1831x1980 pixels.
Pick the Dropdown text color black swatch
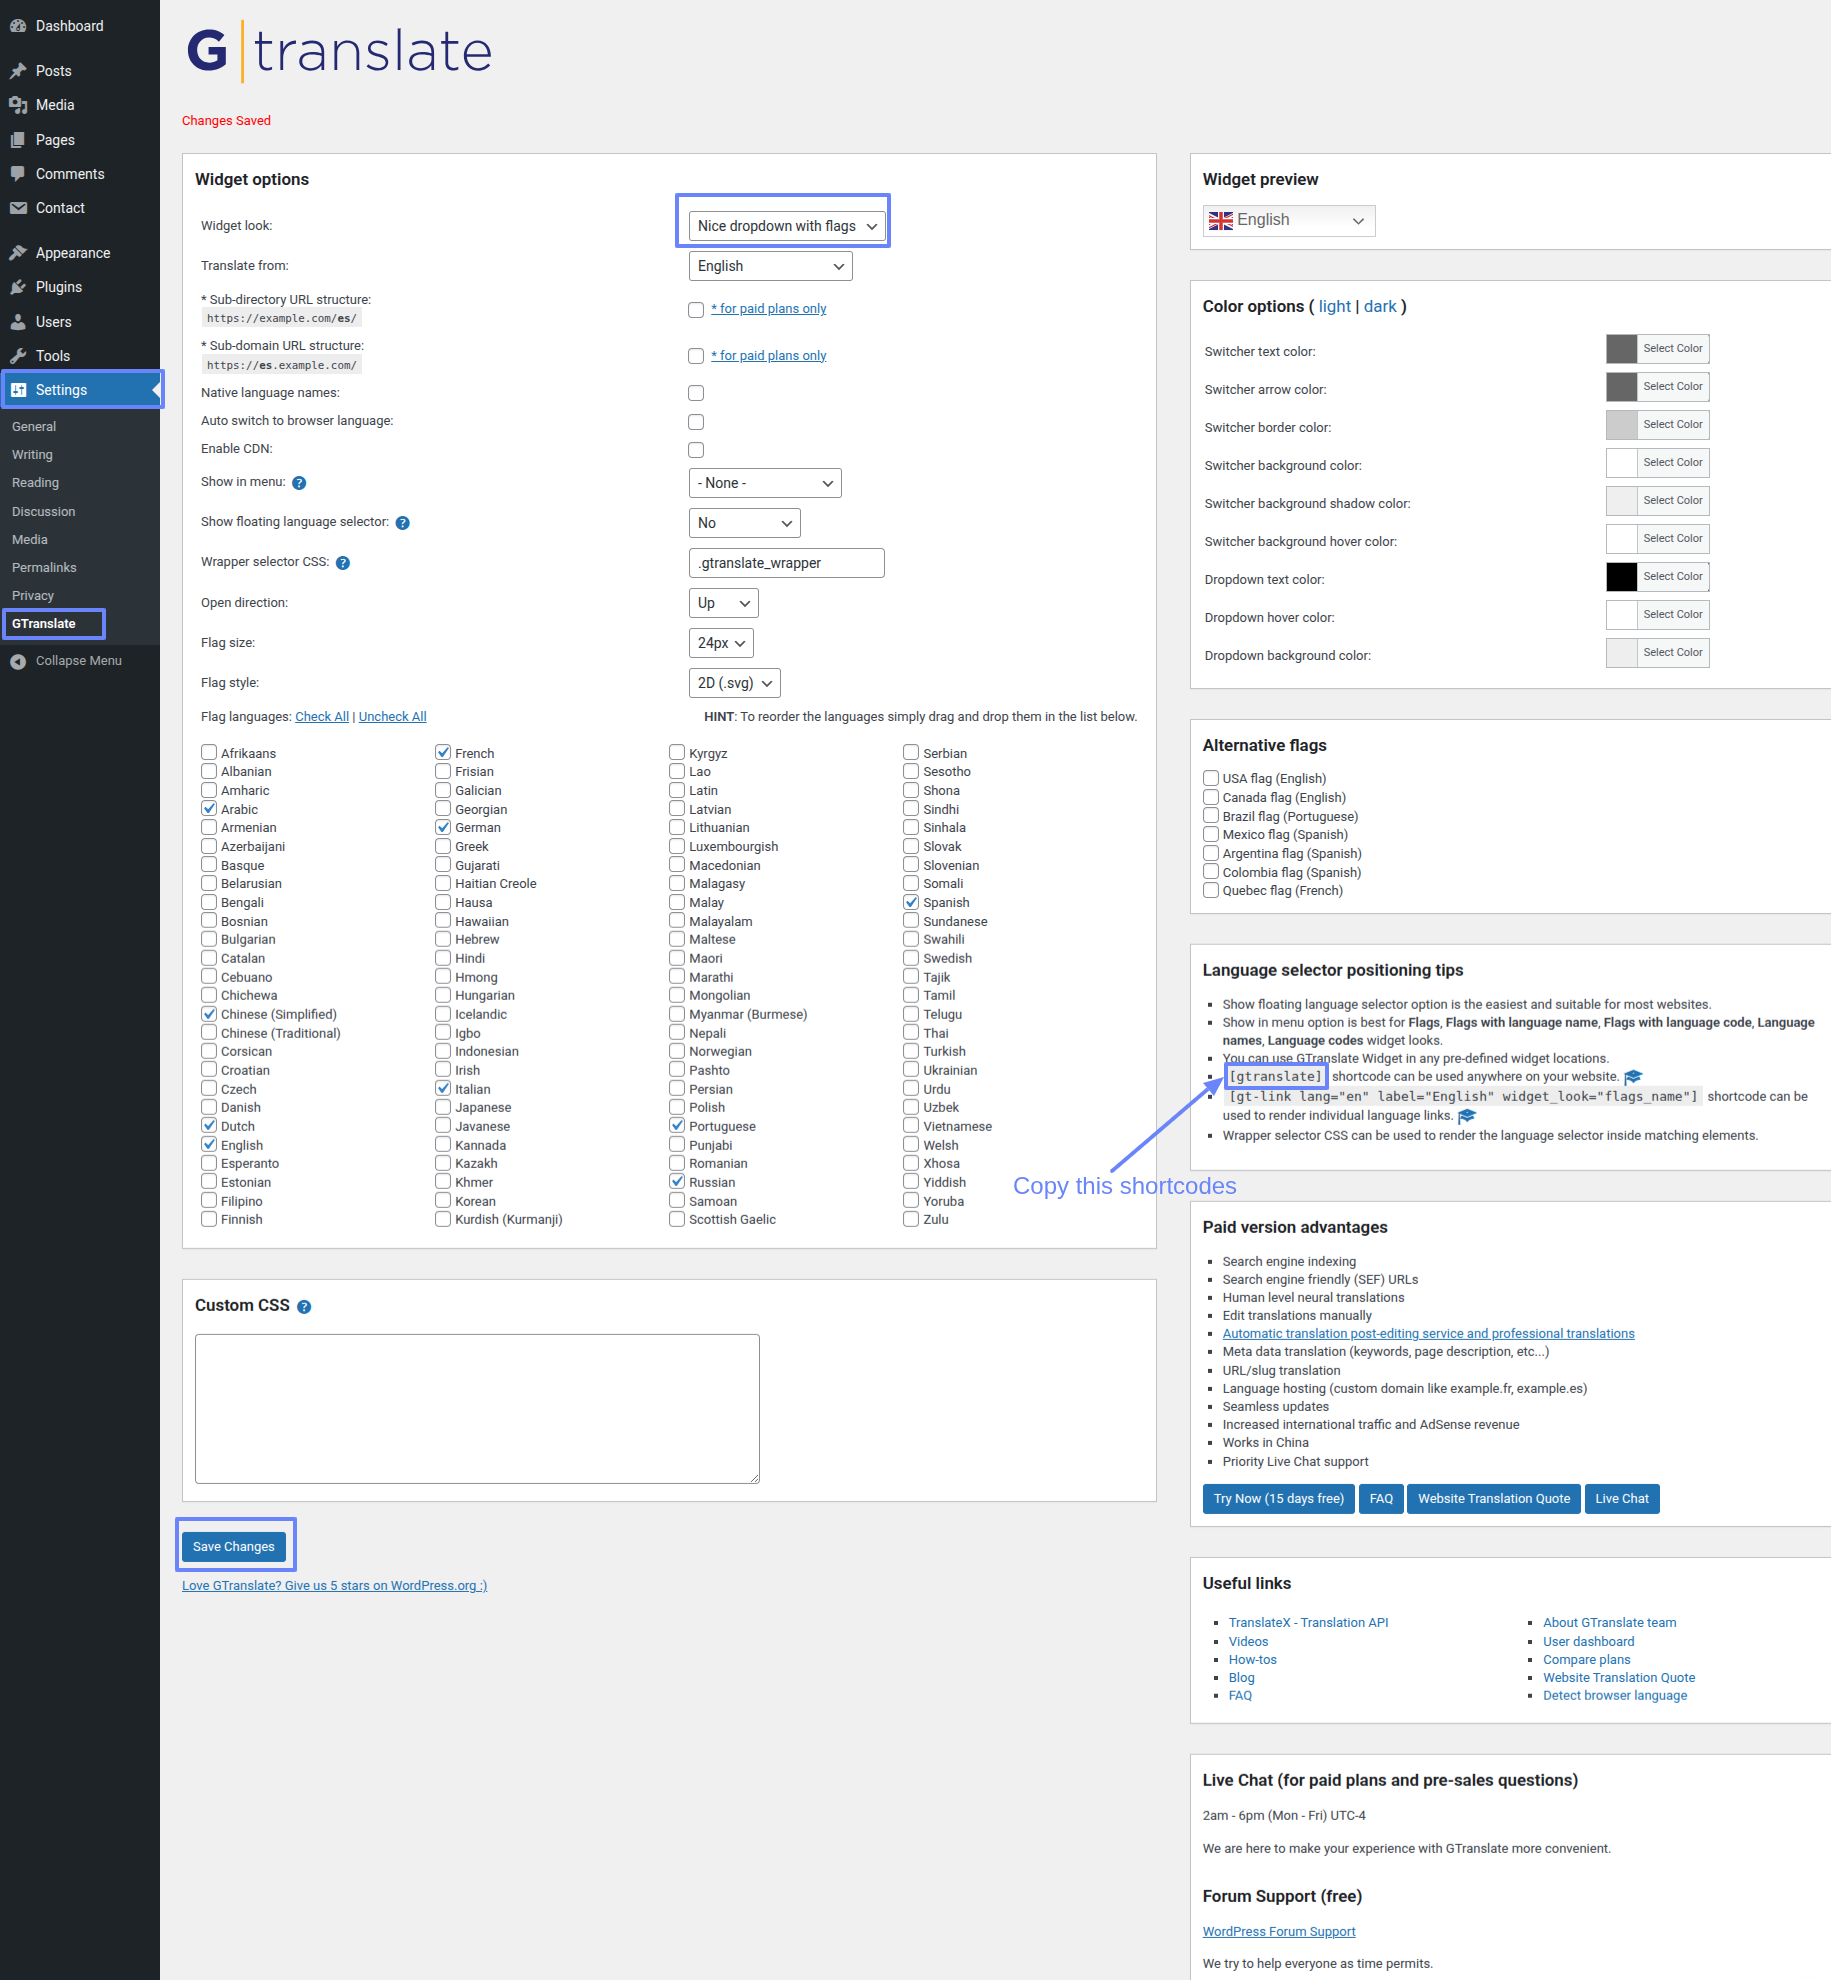tap(1621, 577)
